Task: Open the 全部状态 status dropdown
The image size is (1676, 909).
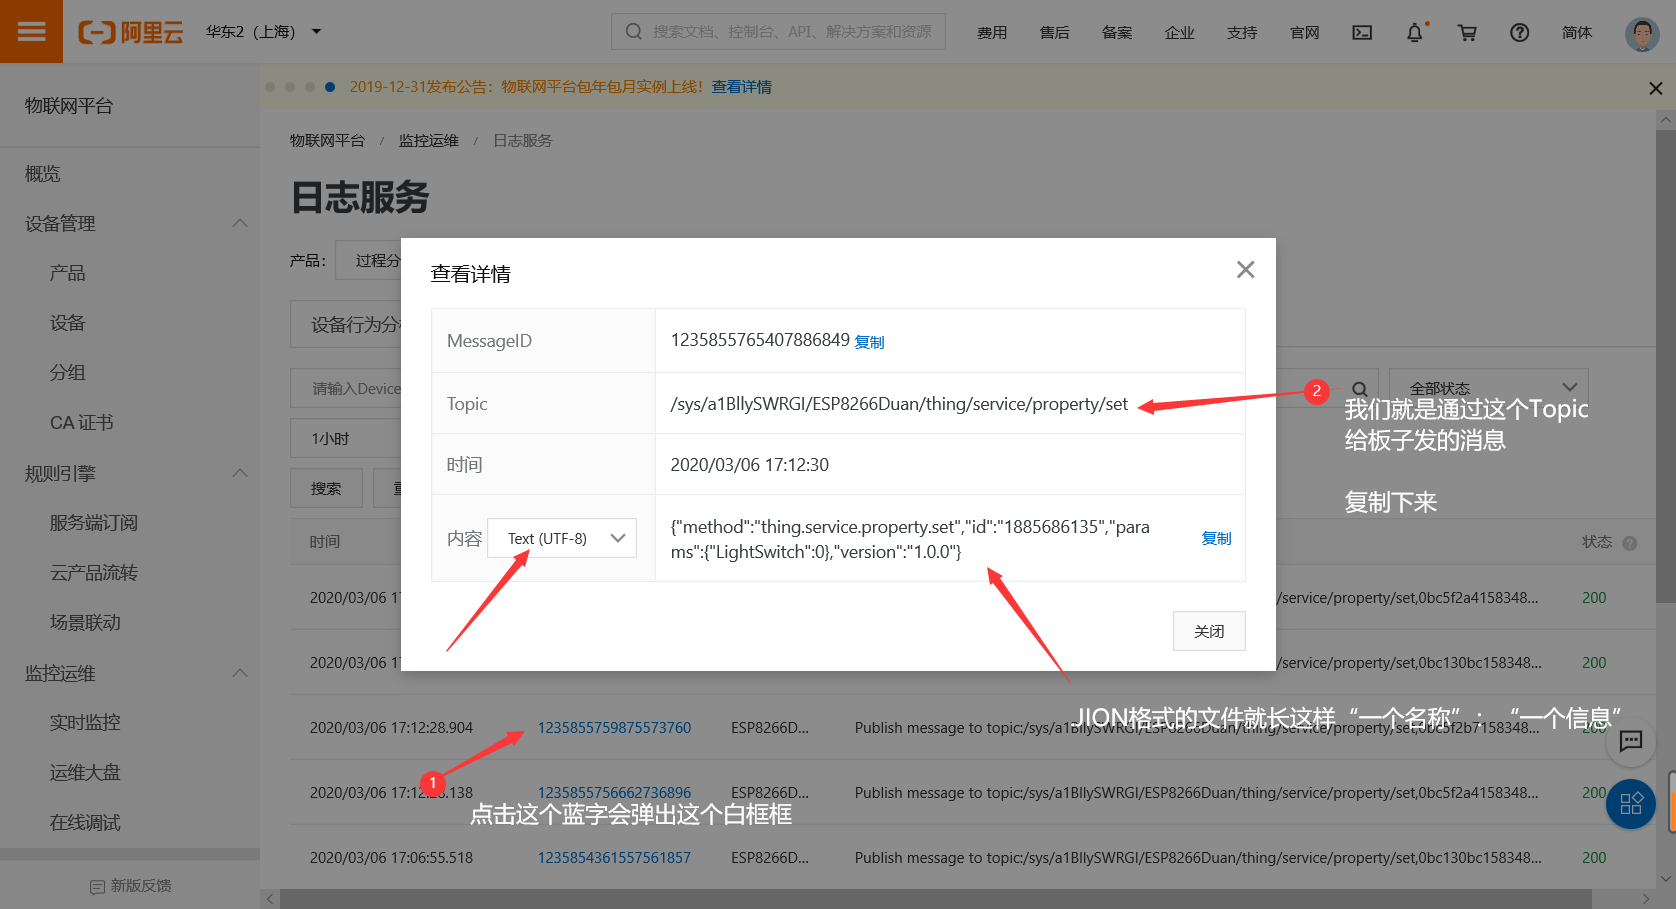Action: coord(1488,388)
